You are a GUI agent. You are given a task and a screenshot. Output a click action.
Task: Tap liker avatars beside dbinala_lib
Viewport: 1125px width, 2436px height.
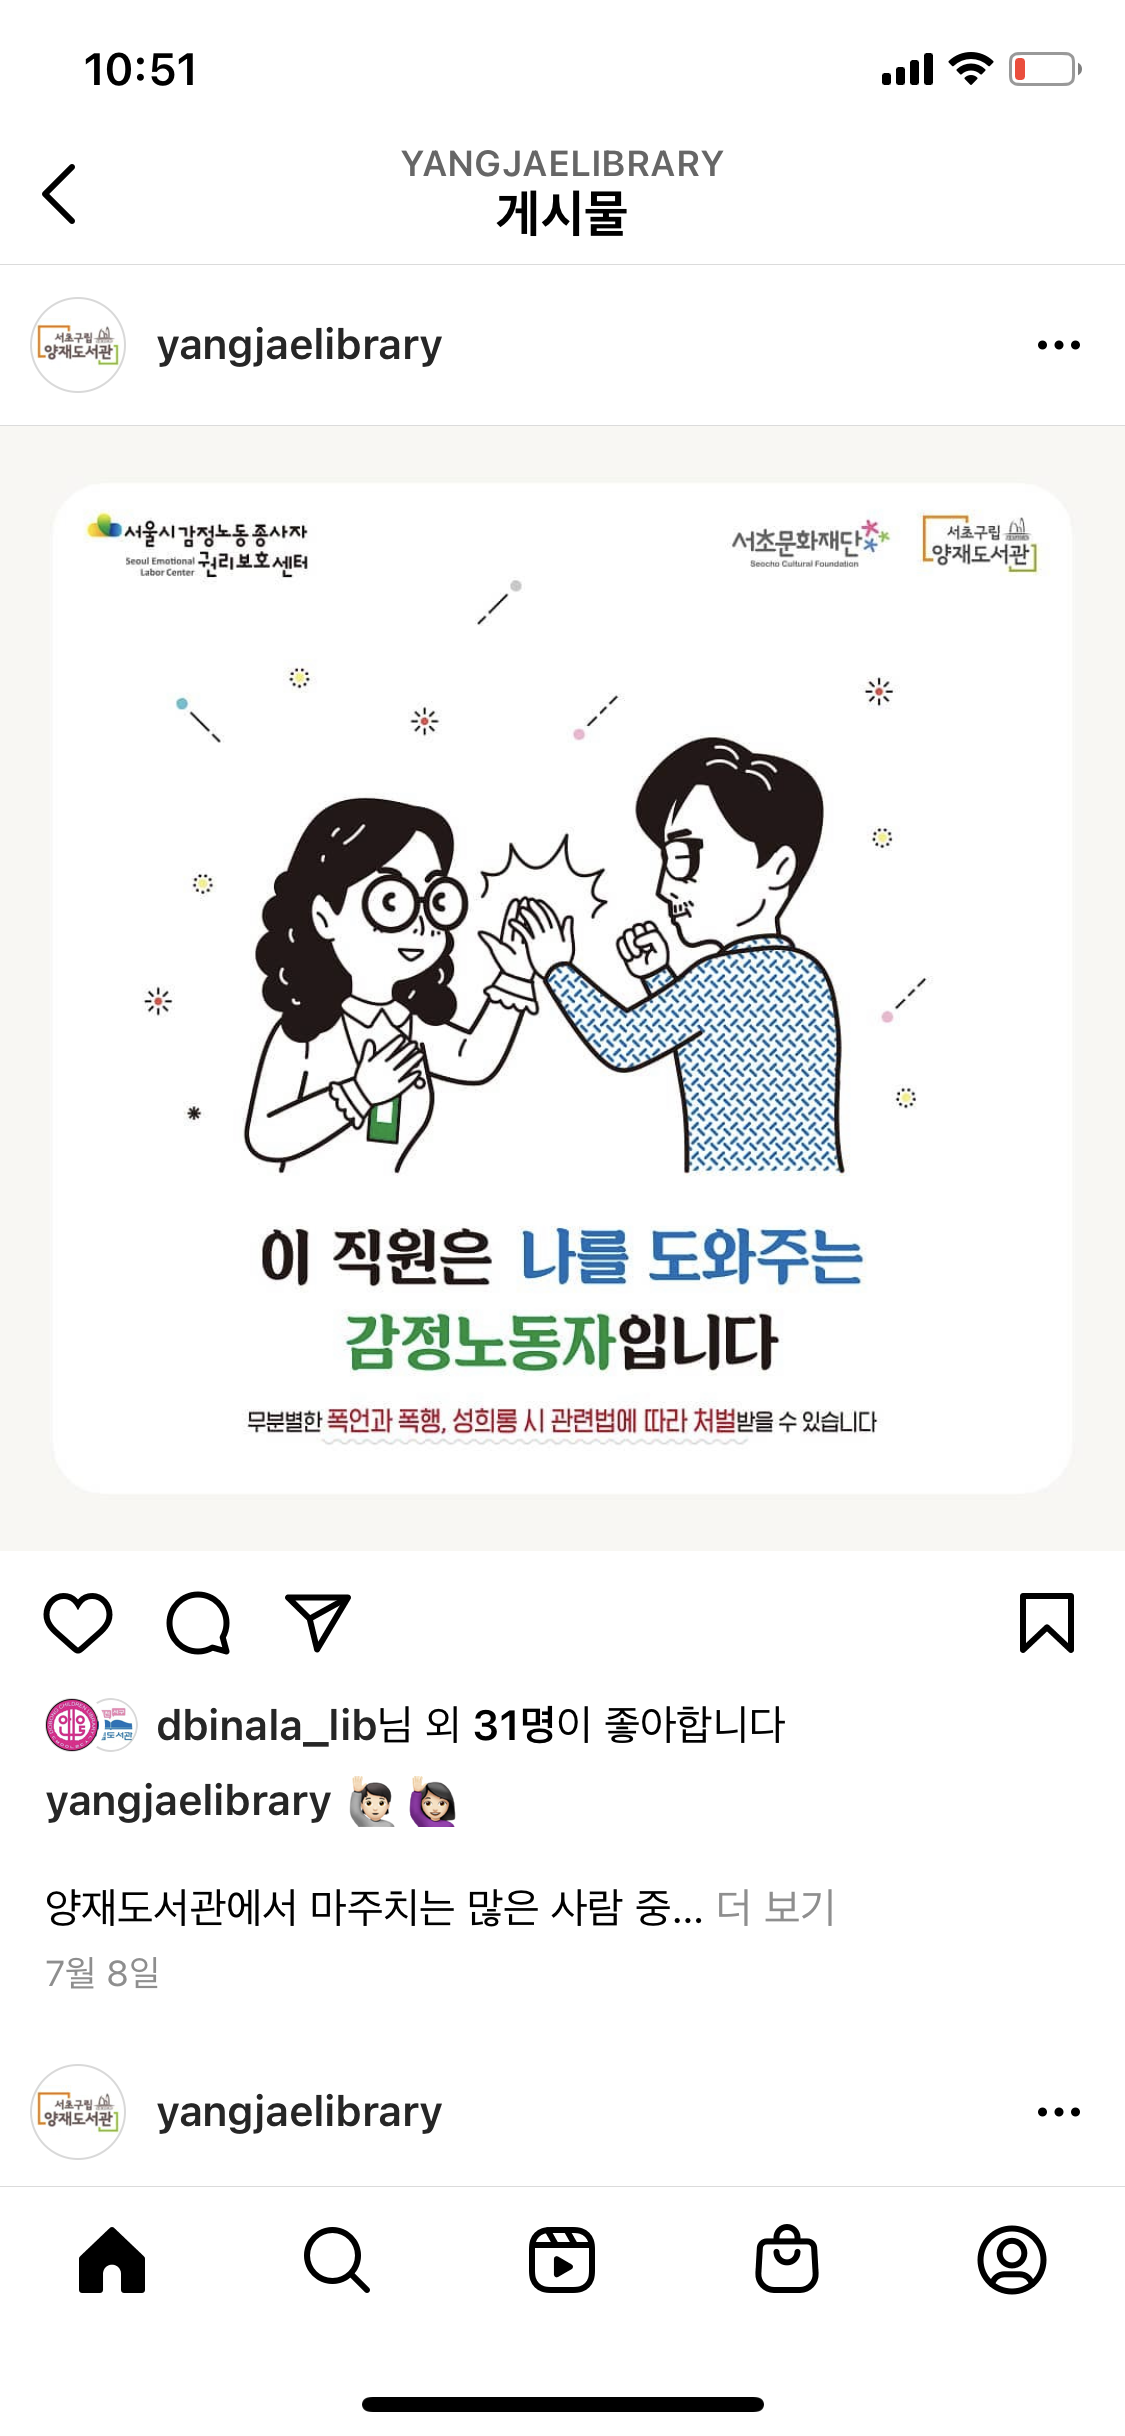(91, 1725)
